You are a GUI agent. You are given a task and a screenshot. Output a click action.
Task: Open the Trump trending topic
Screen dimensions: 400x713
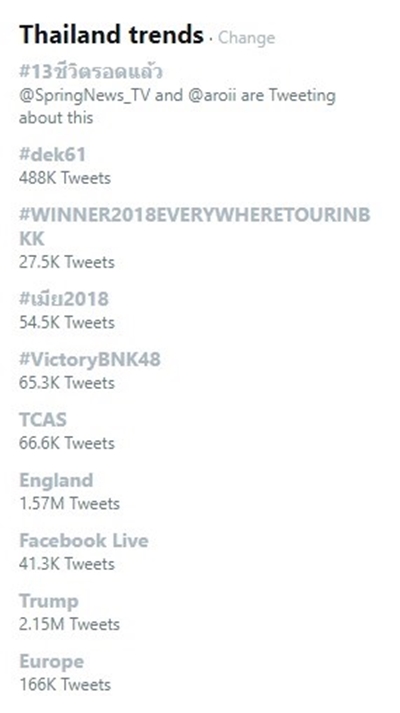click(49, 602)
